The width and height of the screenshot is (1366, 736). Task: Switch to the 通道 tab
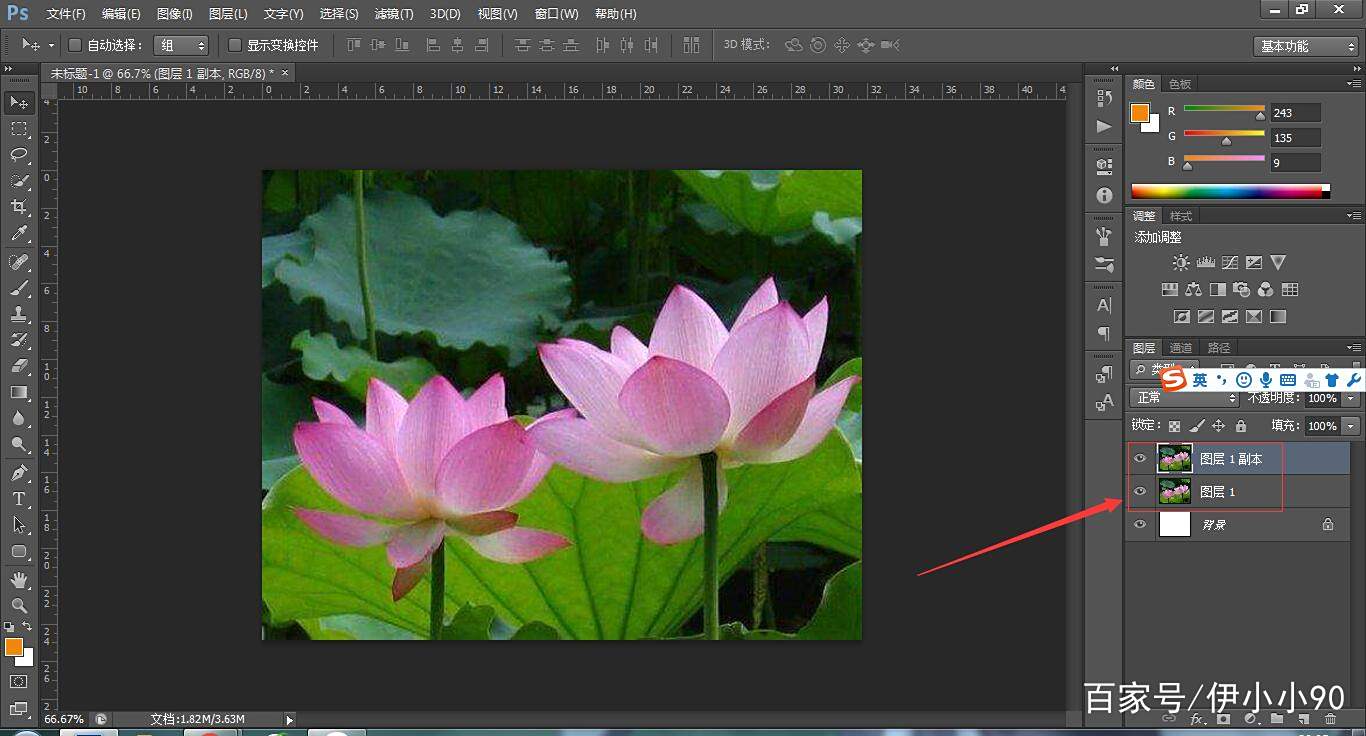pyautogui.click(x=1181, y=348)
